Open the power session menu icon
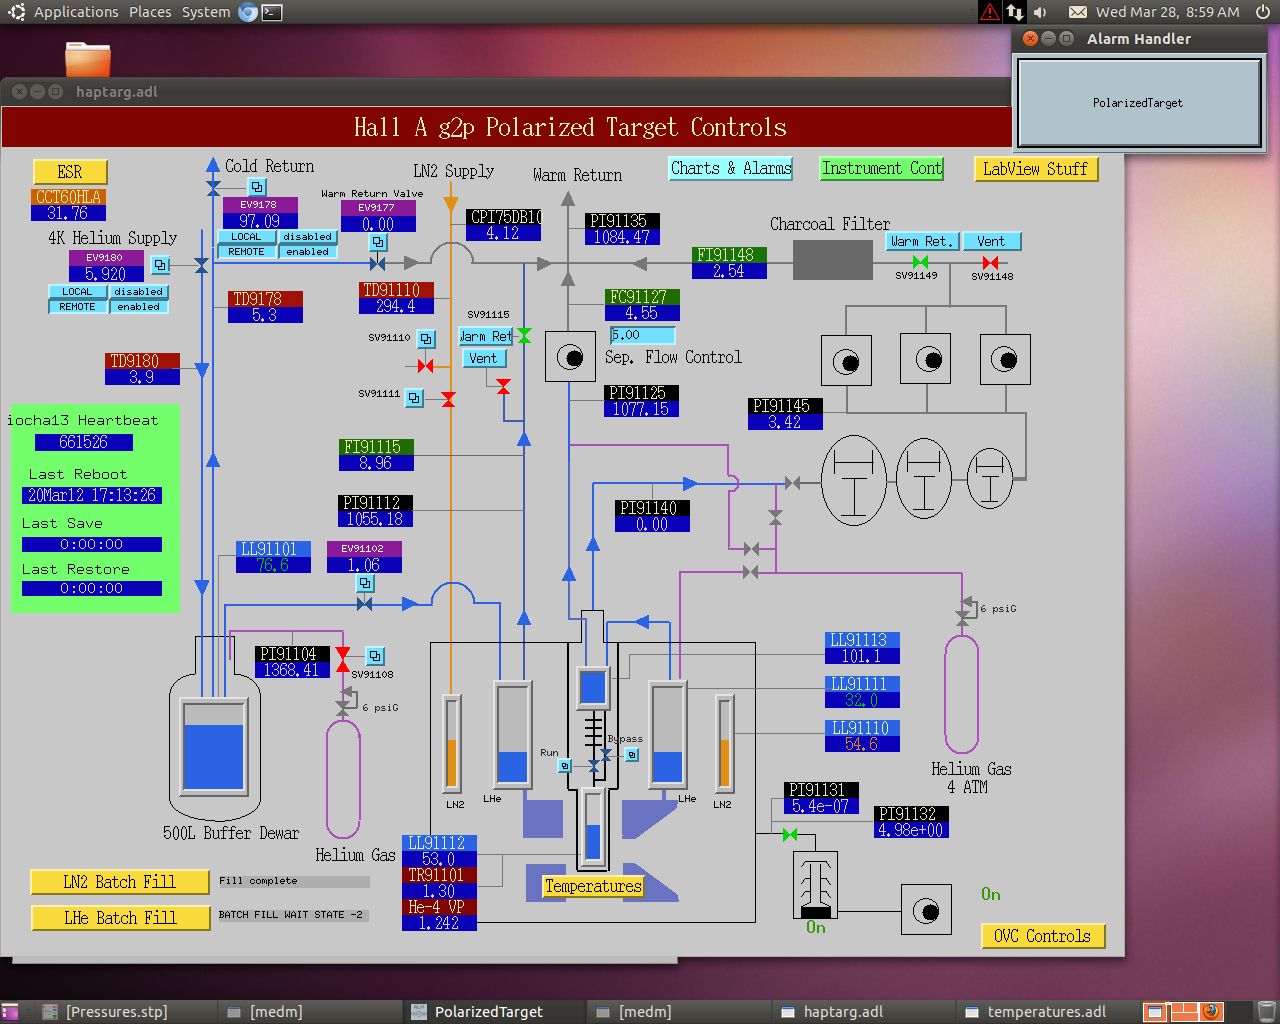Image resolution: width=1280 pixels, height=1024 pixels. 1263,12
